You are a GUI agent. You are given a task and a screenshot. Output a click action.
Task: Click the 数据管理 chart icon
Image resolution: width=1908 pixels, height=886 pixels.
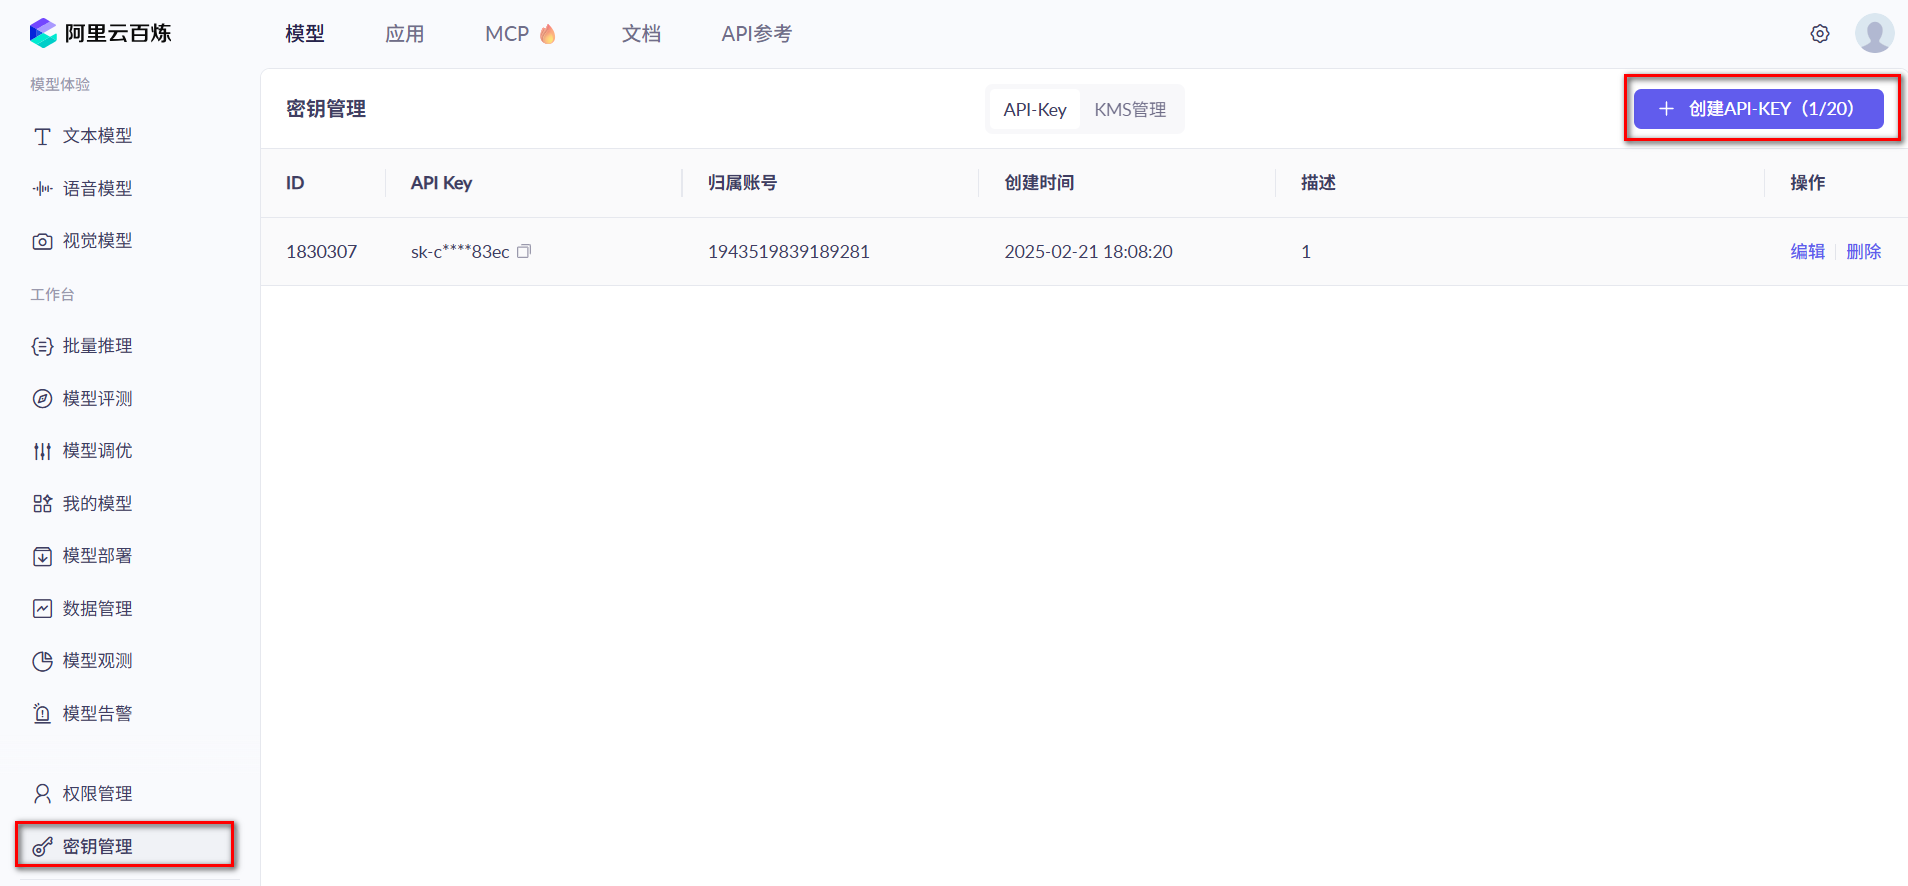pyautogui.click(x=42, y=609)
